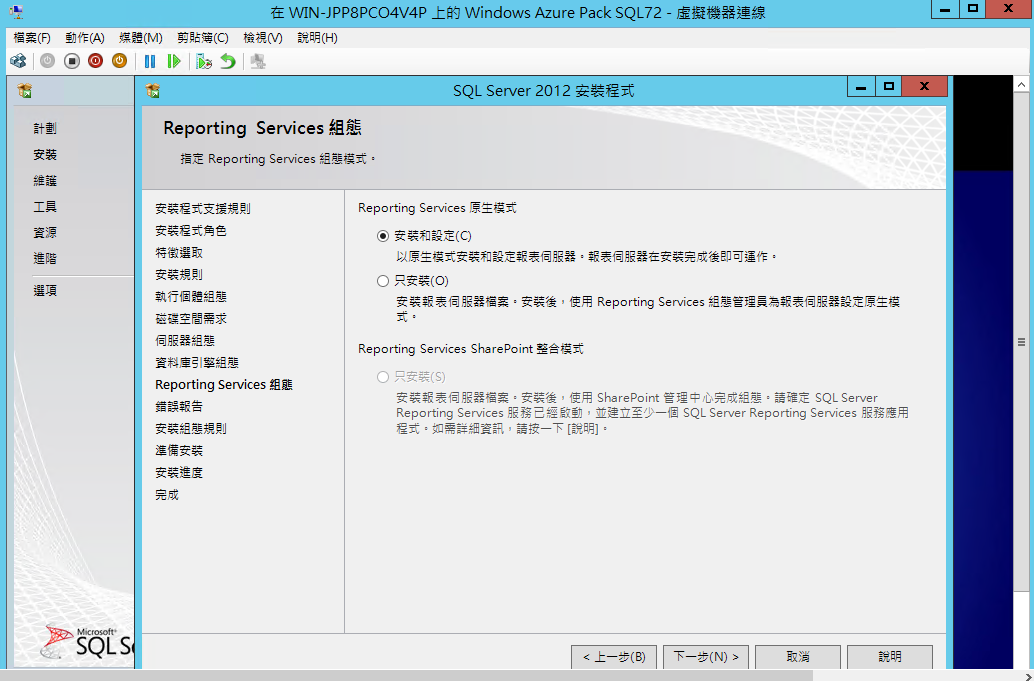Select the native-mode 只安裝(O) radio button
This screenshot has width=1034, height=681.
(x=382, y=281)
